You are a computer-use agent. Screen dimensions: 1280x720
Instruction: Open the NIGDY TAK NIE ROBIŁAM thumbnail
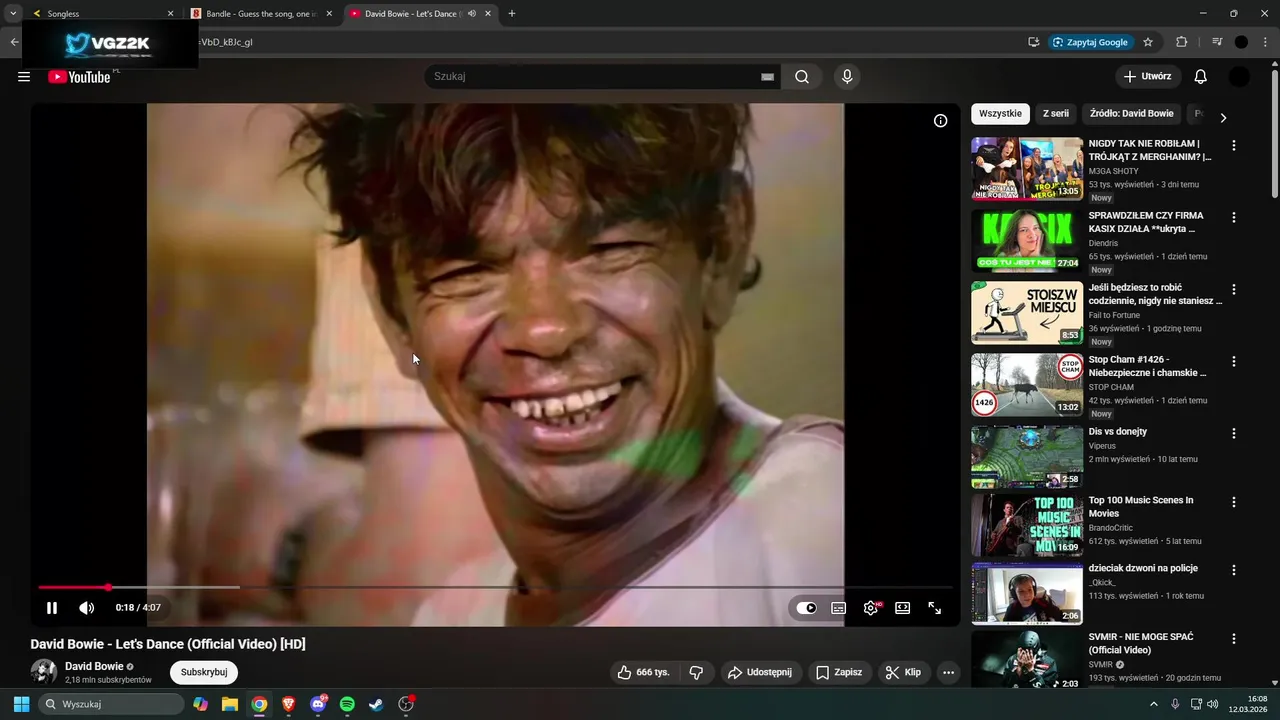tap(1027, 169)
